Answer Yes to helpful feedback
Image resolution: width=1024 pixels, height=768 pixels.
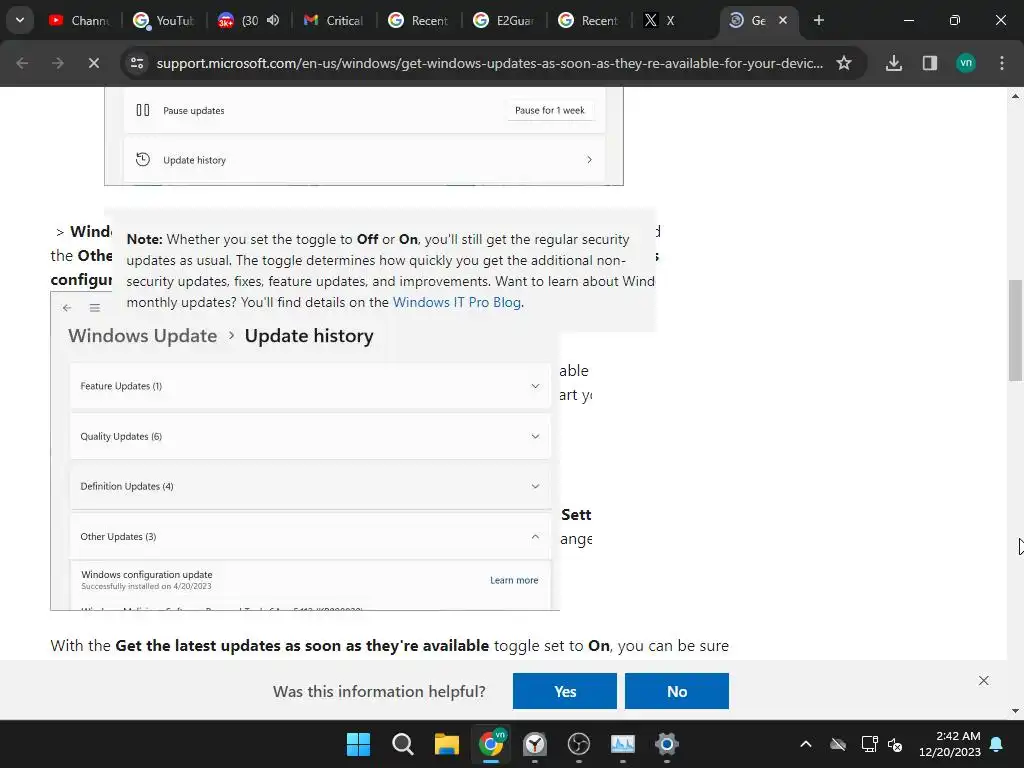pyautogui.click(x=564, y=691)
